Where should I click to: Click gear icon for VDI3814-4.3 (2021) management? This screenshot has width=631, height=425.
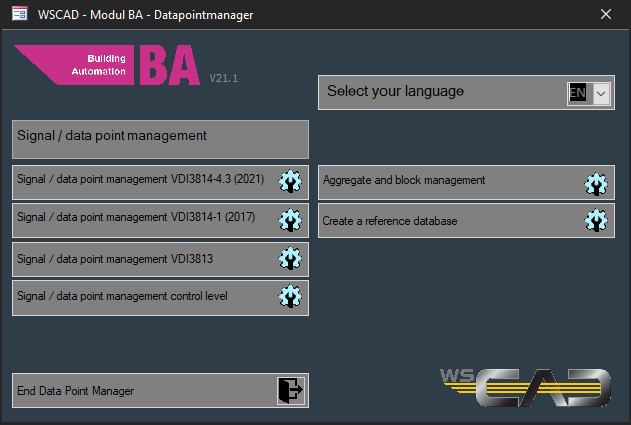pyautogui.click(x=290, y=181)
